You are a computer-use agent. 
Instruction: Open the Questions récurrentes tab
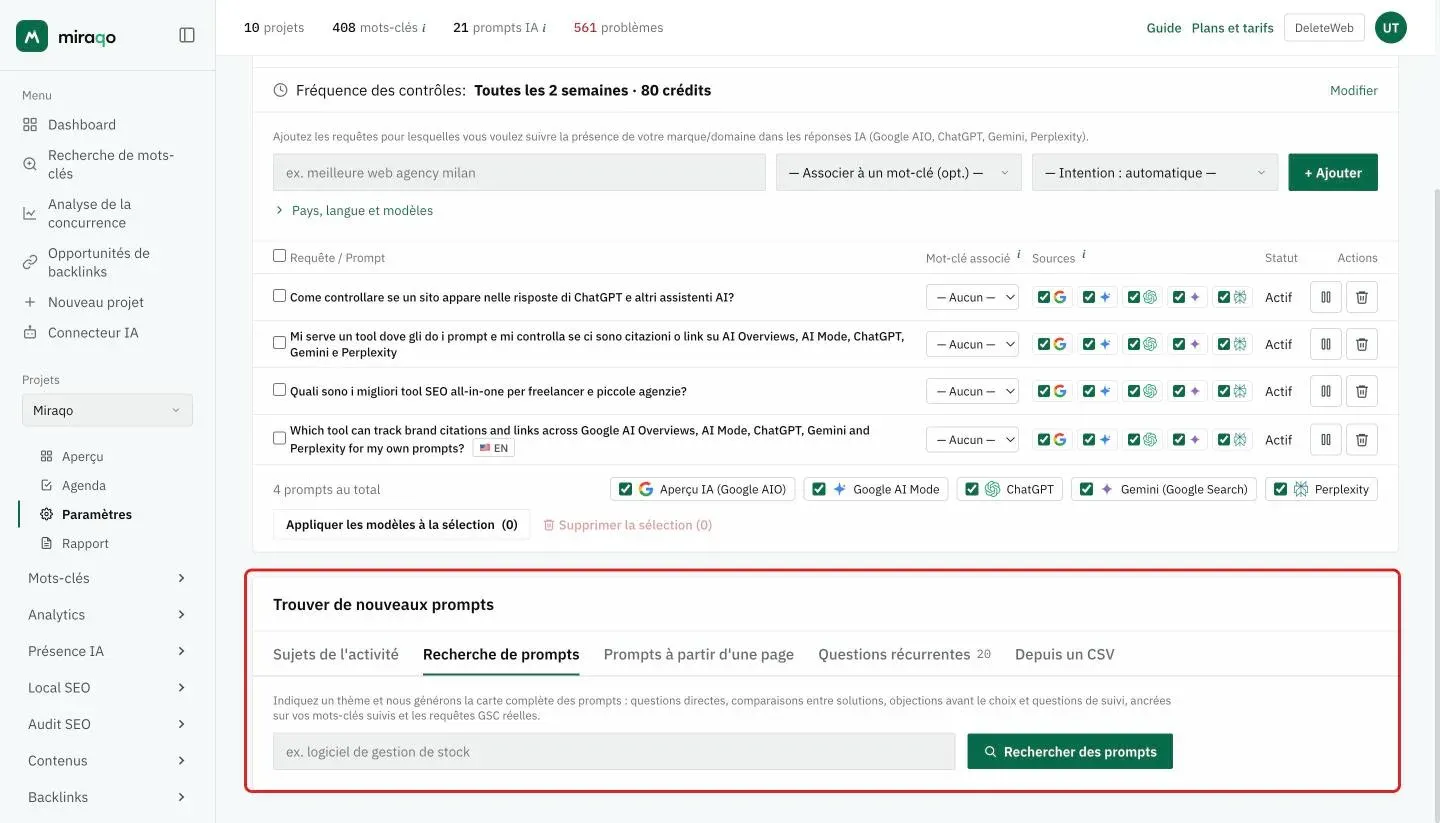click(904, 654)
